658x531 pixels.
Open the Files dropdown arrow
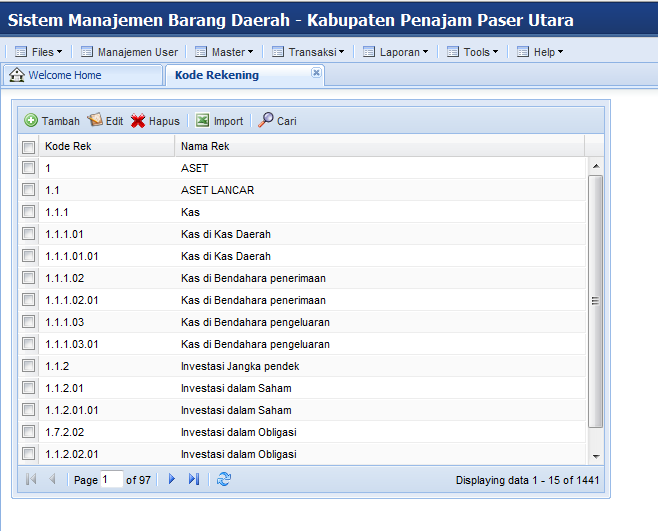pyautogui.click(x=60, y=52)
